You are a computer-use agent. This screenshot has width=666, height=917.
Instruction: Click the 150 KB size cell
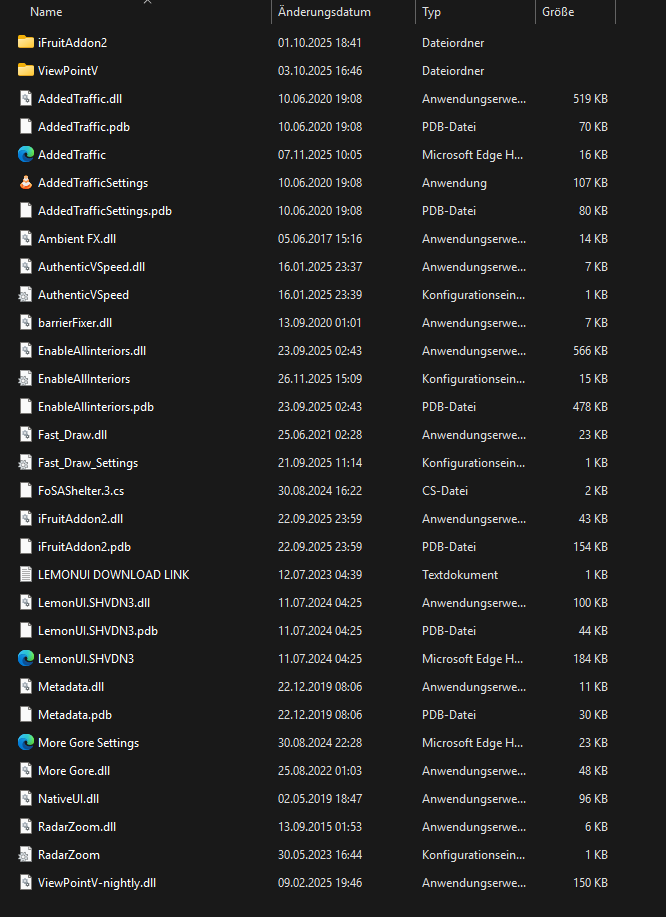pyautogui.click(x=590, y=882)
